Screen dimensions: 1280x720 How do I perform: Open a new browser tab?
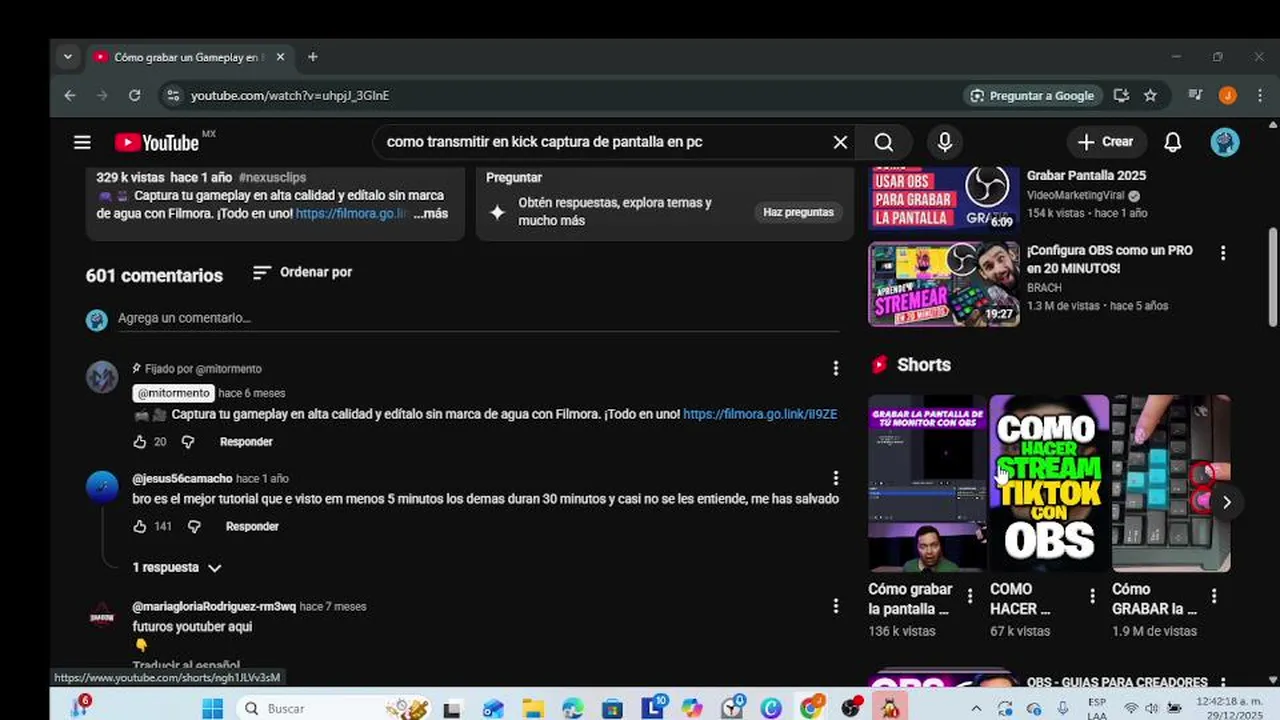pyautogui.click(x=312, y=57)
